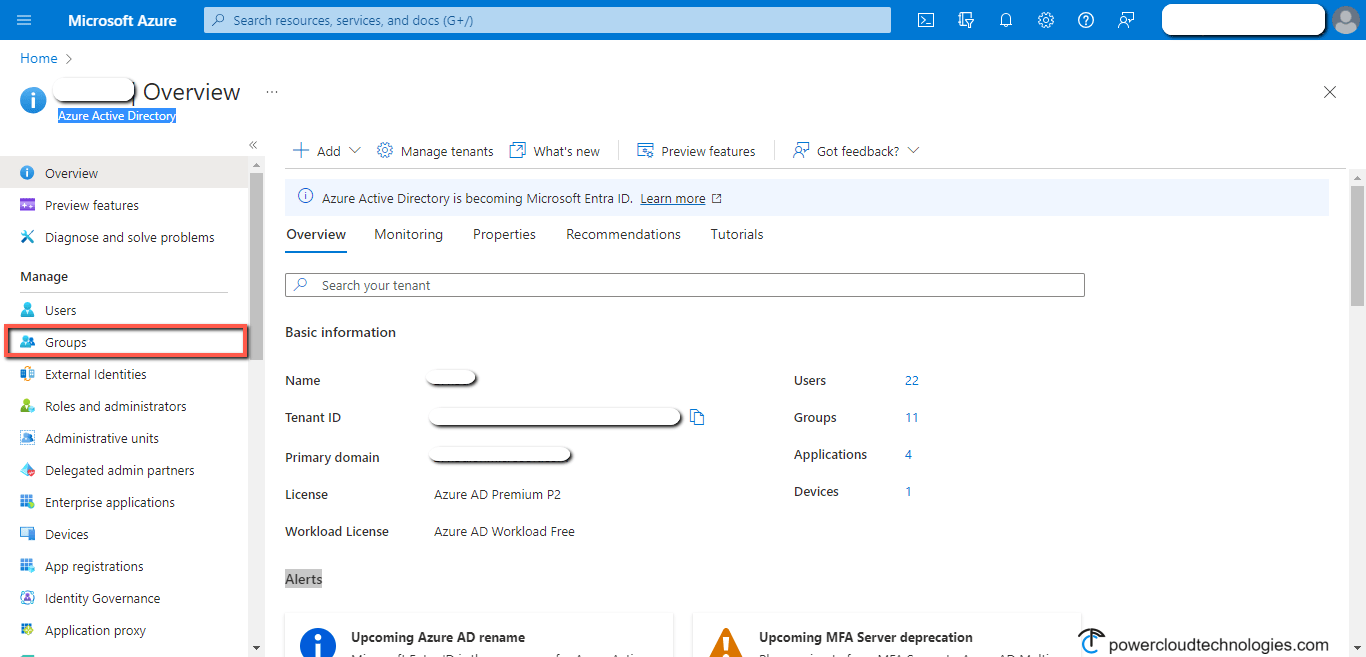Open Preview features in toolbar

tap(696, 151)
